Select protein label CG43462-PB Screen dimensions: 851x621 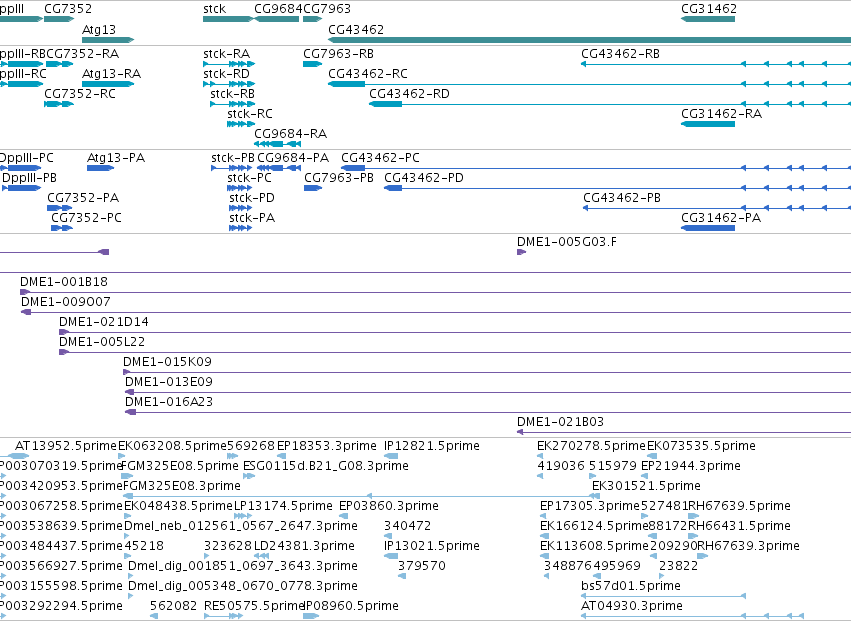point(622,198)
